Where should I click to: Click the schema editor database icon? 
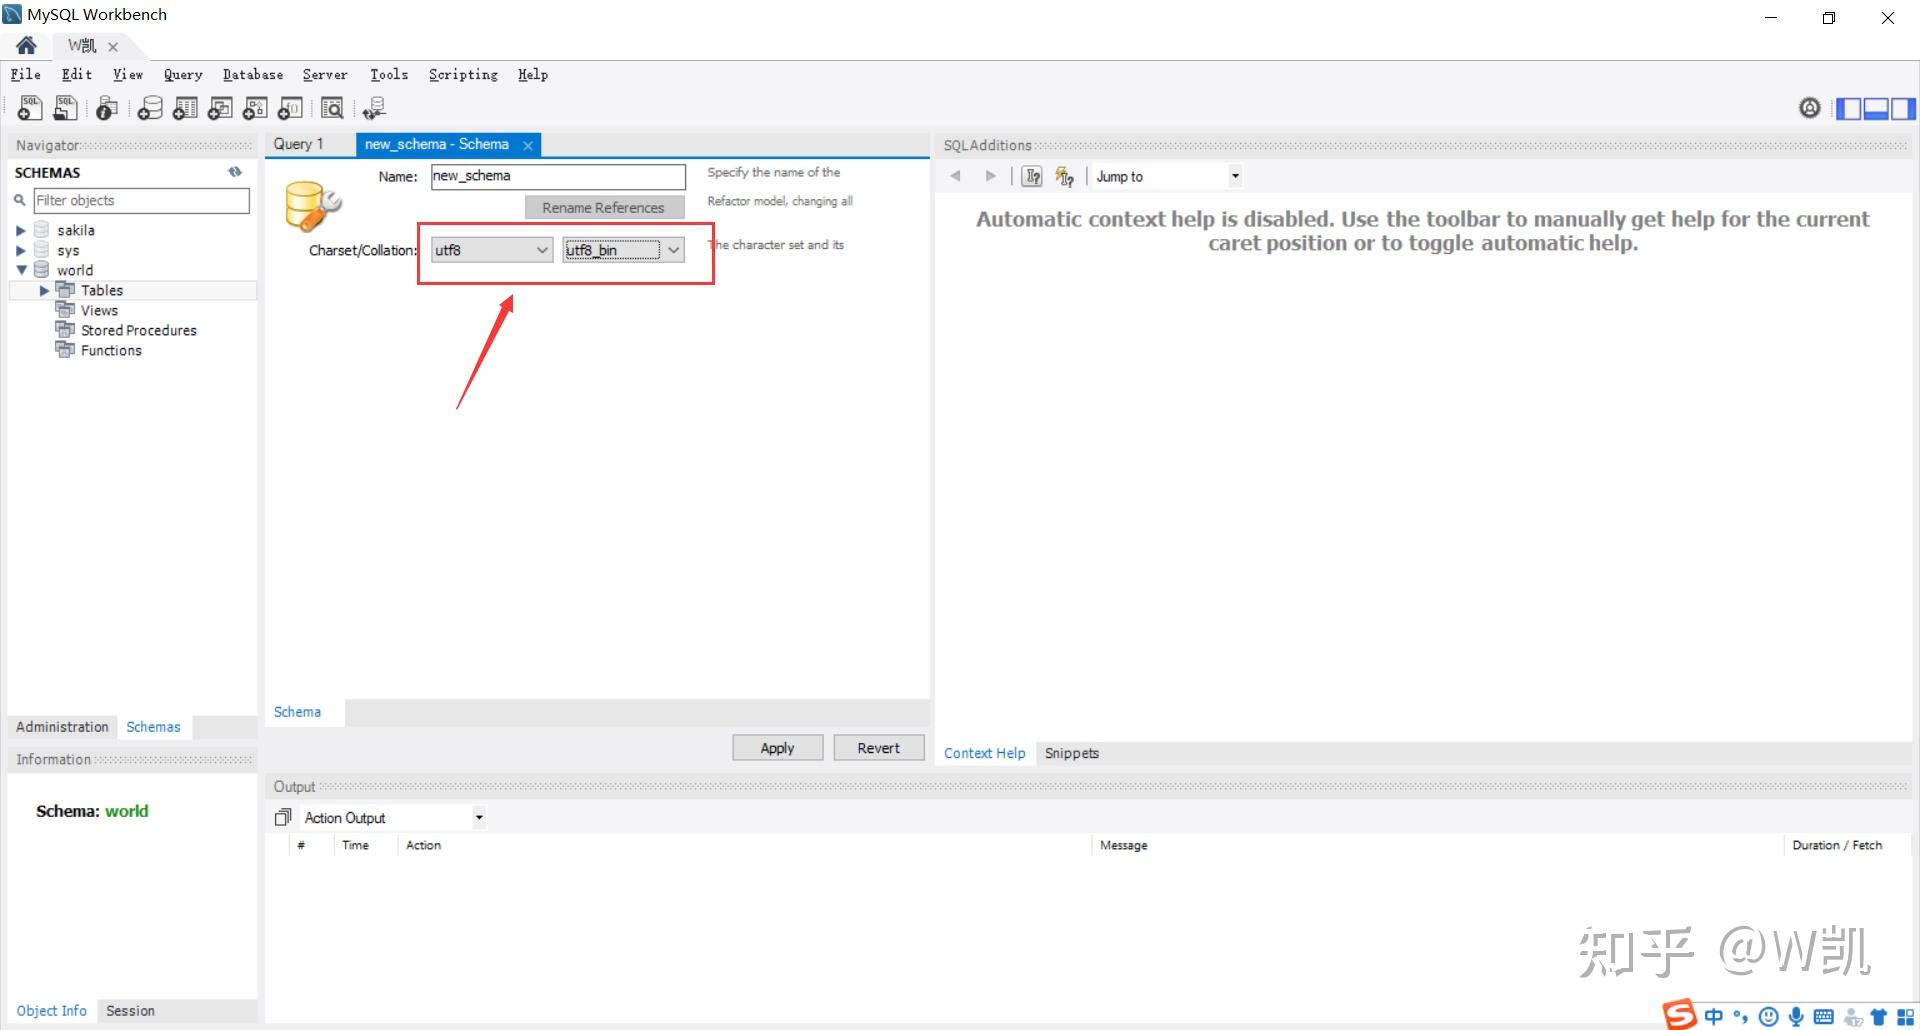point(312,206)
